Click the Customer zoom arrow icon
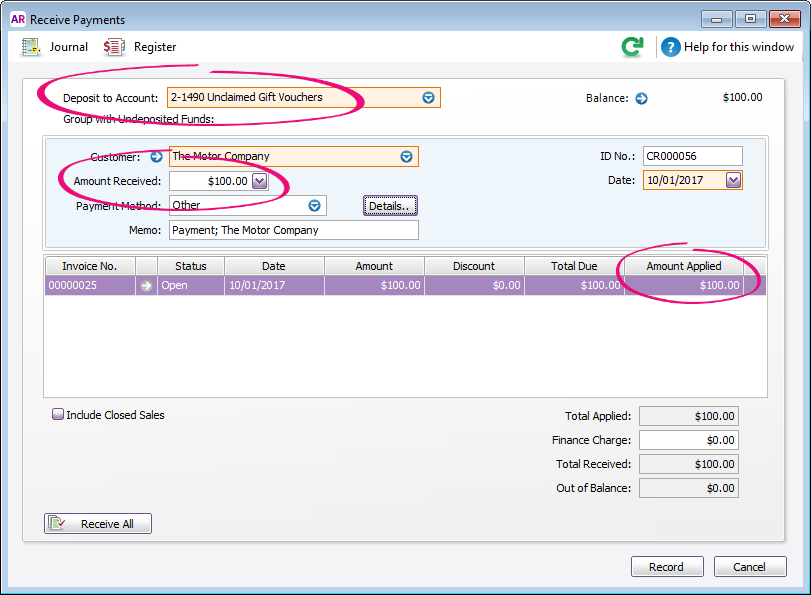811x595 pixels. [156, 156]
